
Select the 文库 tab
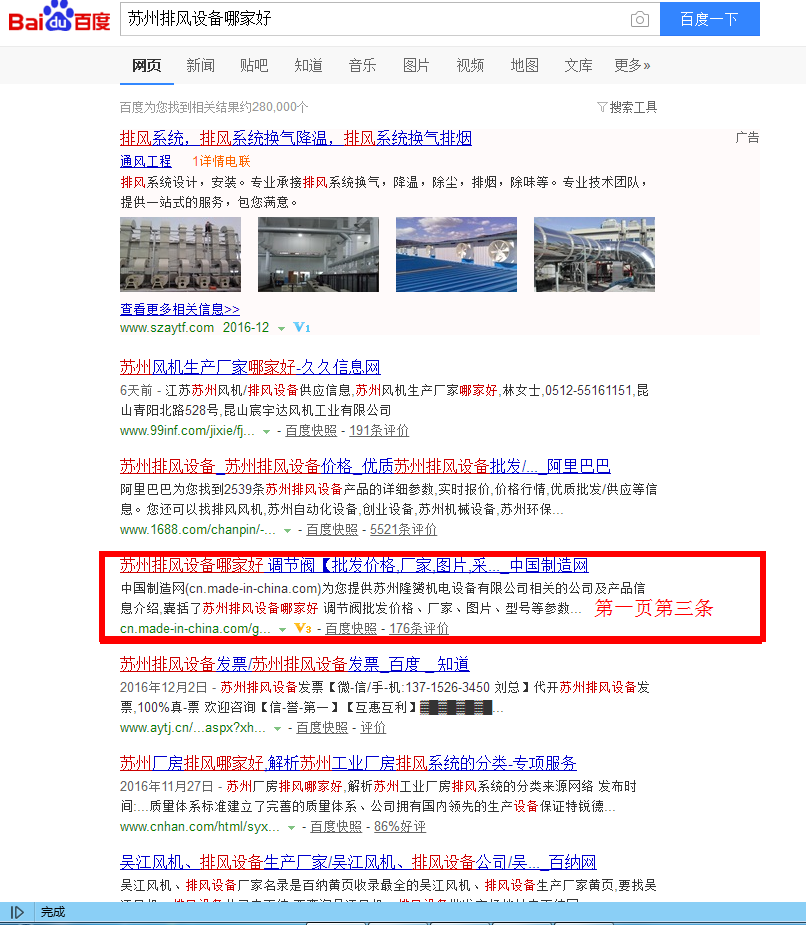tap(578, 65)
